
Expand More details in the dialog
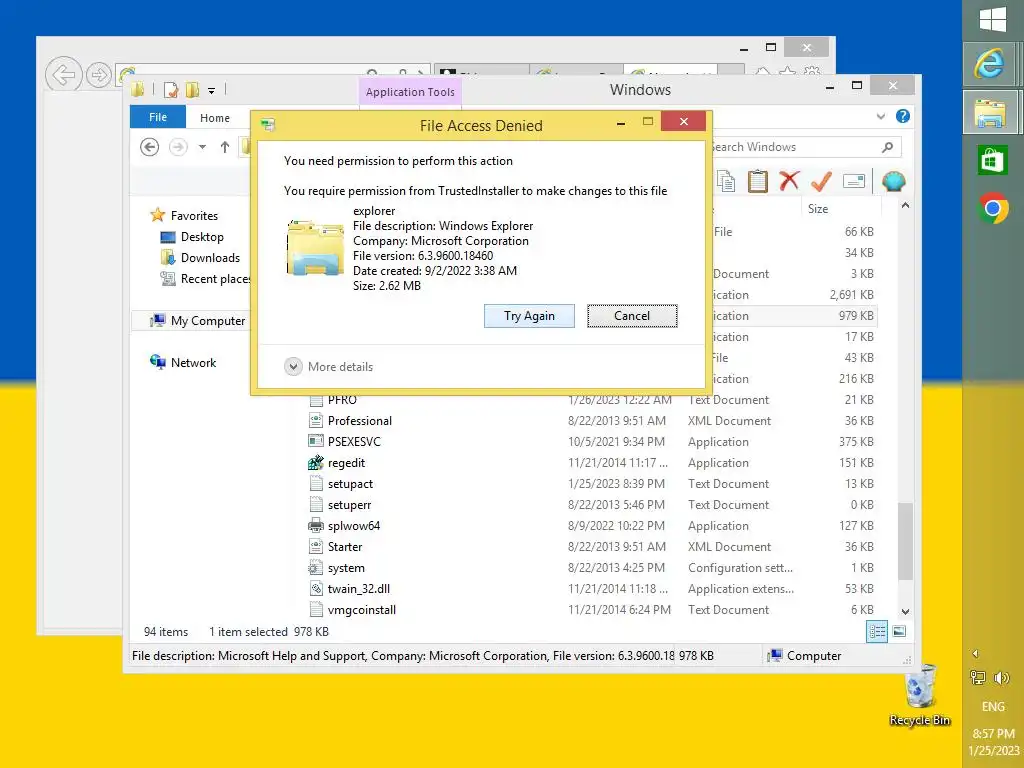[328, 366]
